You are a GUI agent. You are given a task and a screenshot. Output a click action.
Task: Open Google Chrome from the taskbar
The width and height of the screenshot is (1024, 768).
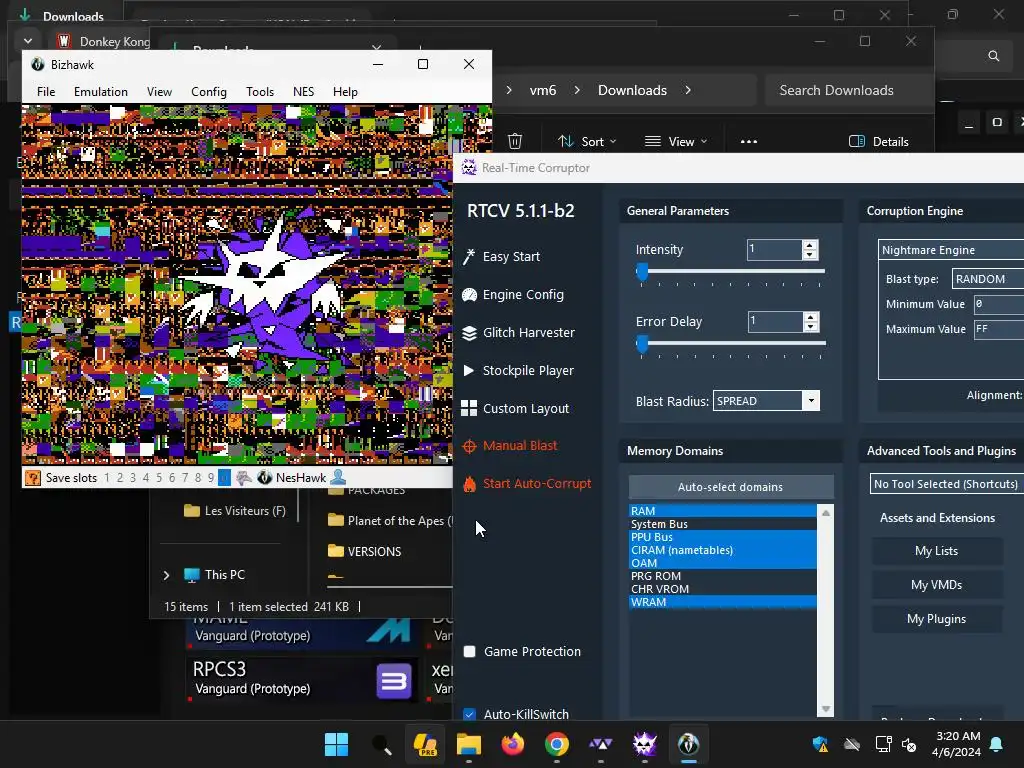556,744
